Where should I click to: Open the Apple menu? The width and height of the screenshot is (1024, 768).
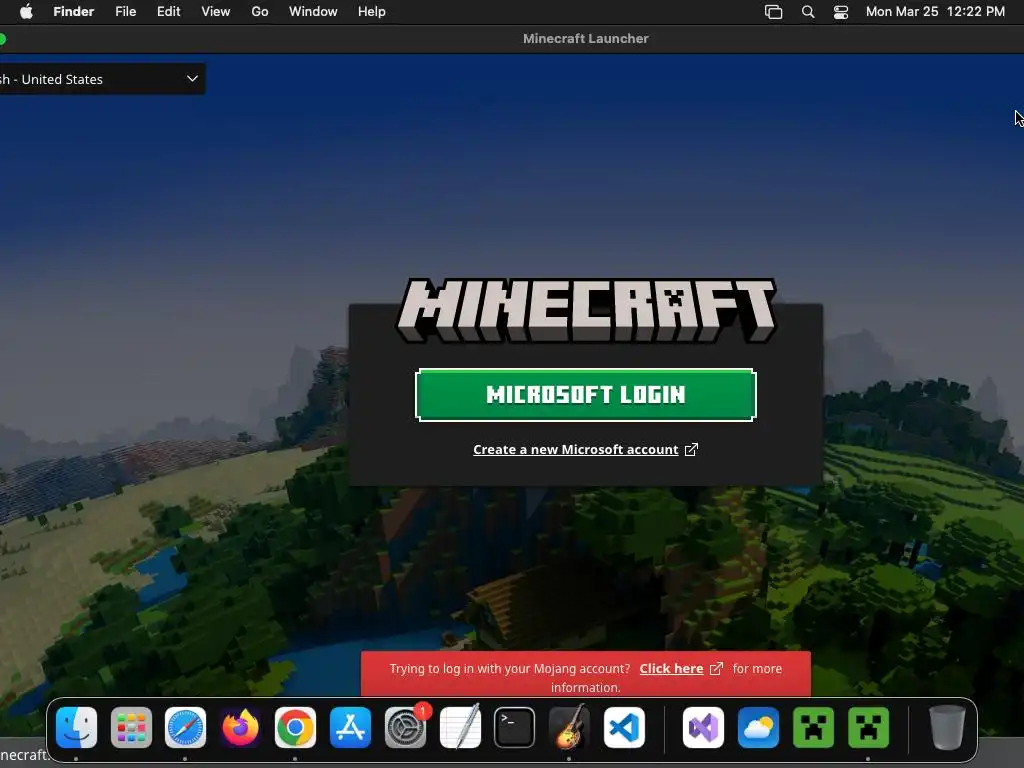pos(26,12)
